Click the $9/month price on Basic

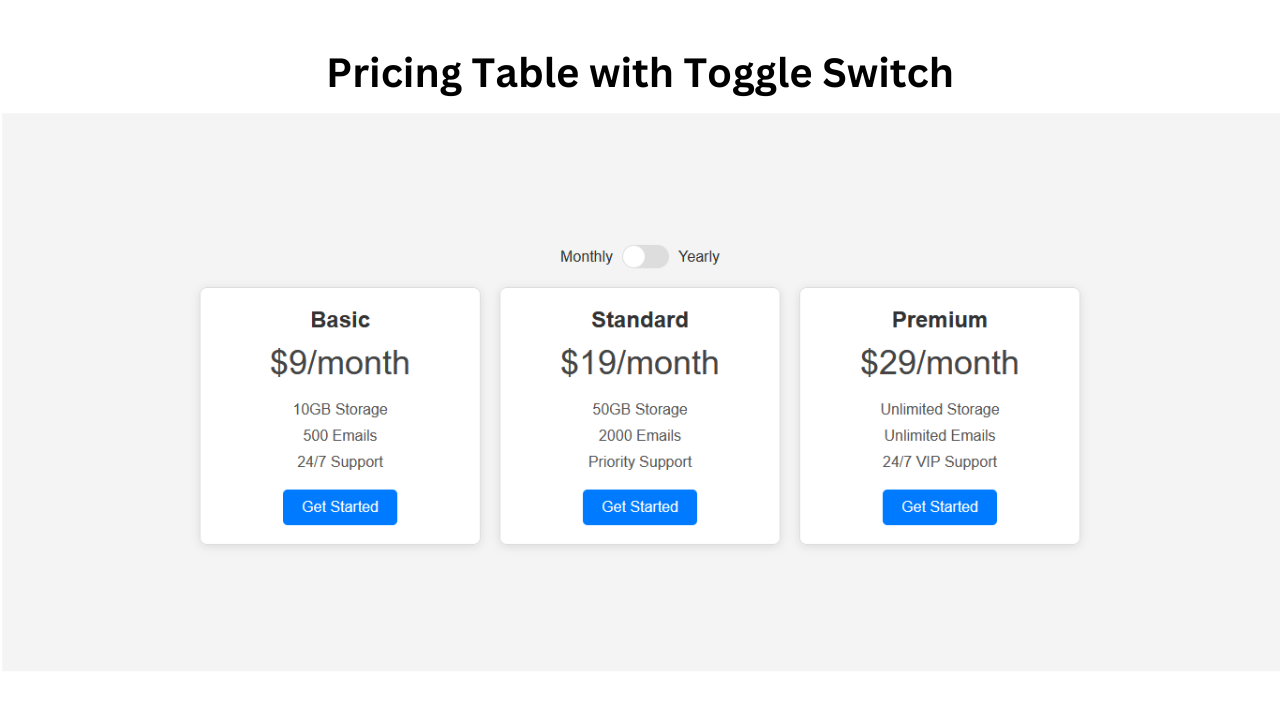click(340, 362)
